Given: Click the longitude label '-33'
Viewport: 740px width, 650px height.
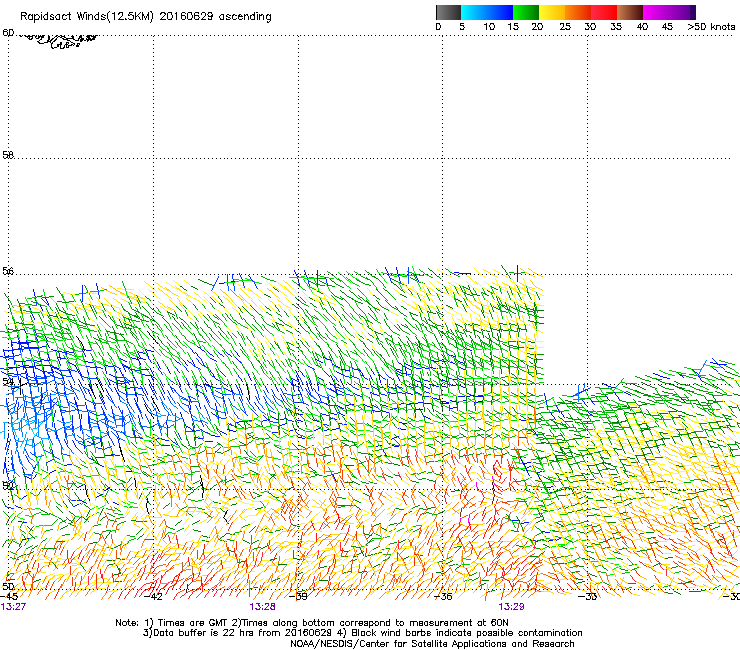Looking at the screenshot, I should tap(588, 596).
